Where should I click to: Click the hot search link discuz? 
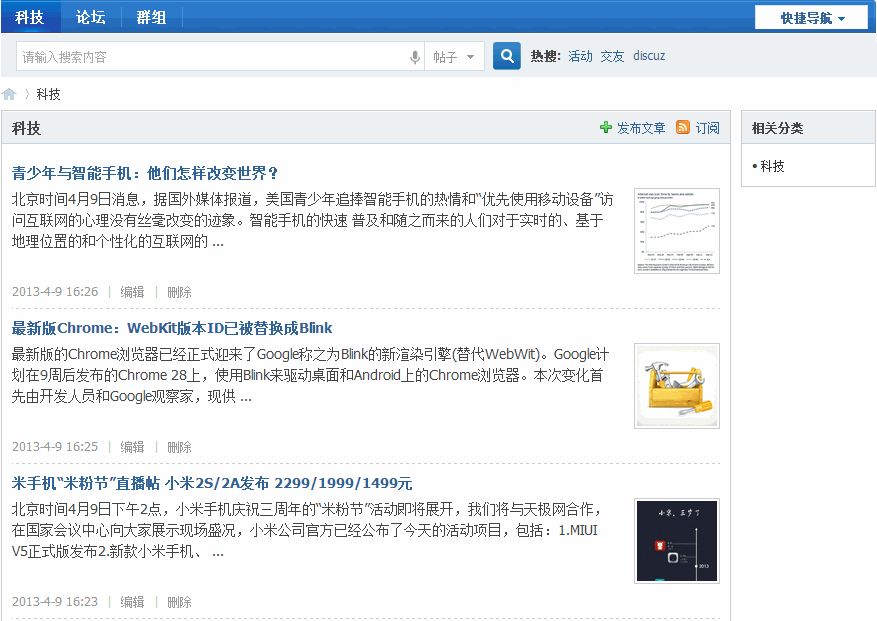click(649, 56)
